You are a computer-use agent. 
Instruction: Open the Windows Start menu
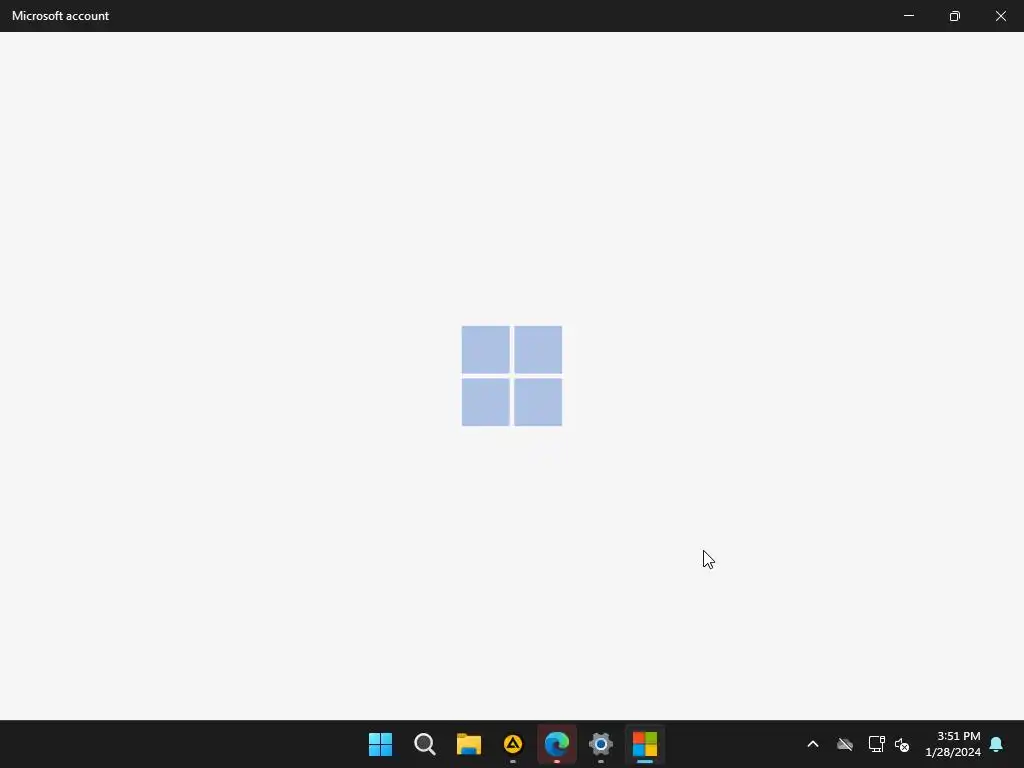(x=380, y=744)
